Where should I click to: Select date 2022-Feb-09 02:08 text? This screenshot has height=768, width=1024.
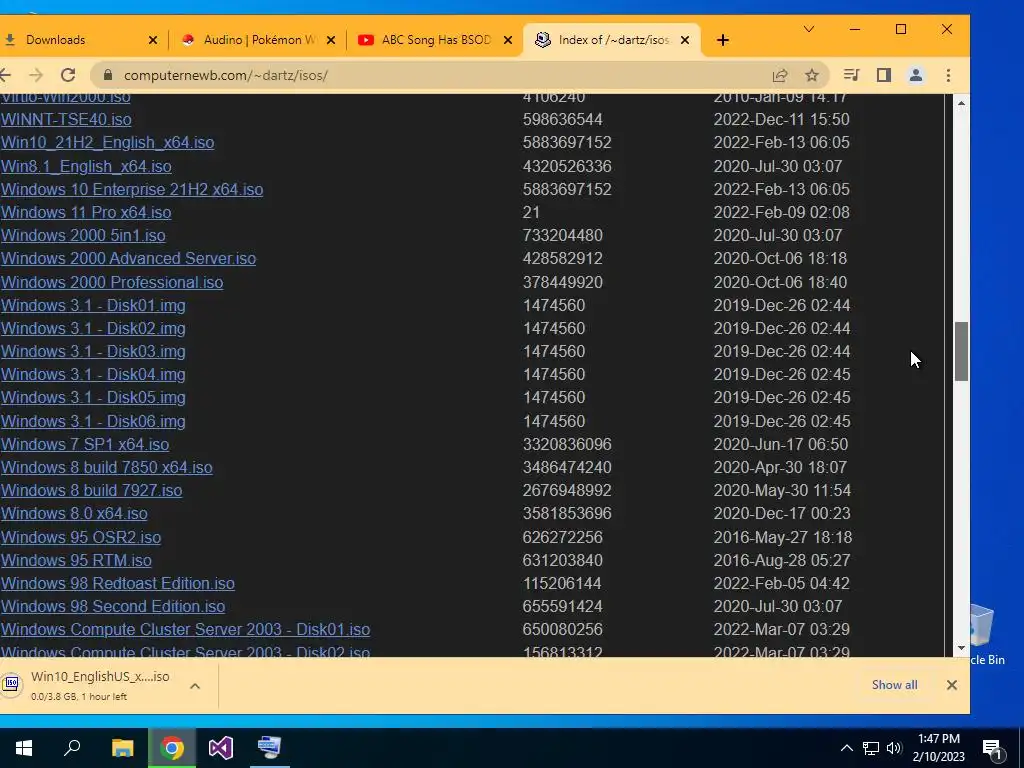coord(782,212)
